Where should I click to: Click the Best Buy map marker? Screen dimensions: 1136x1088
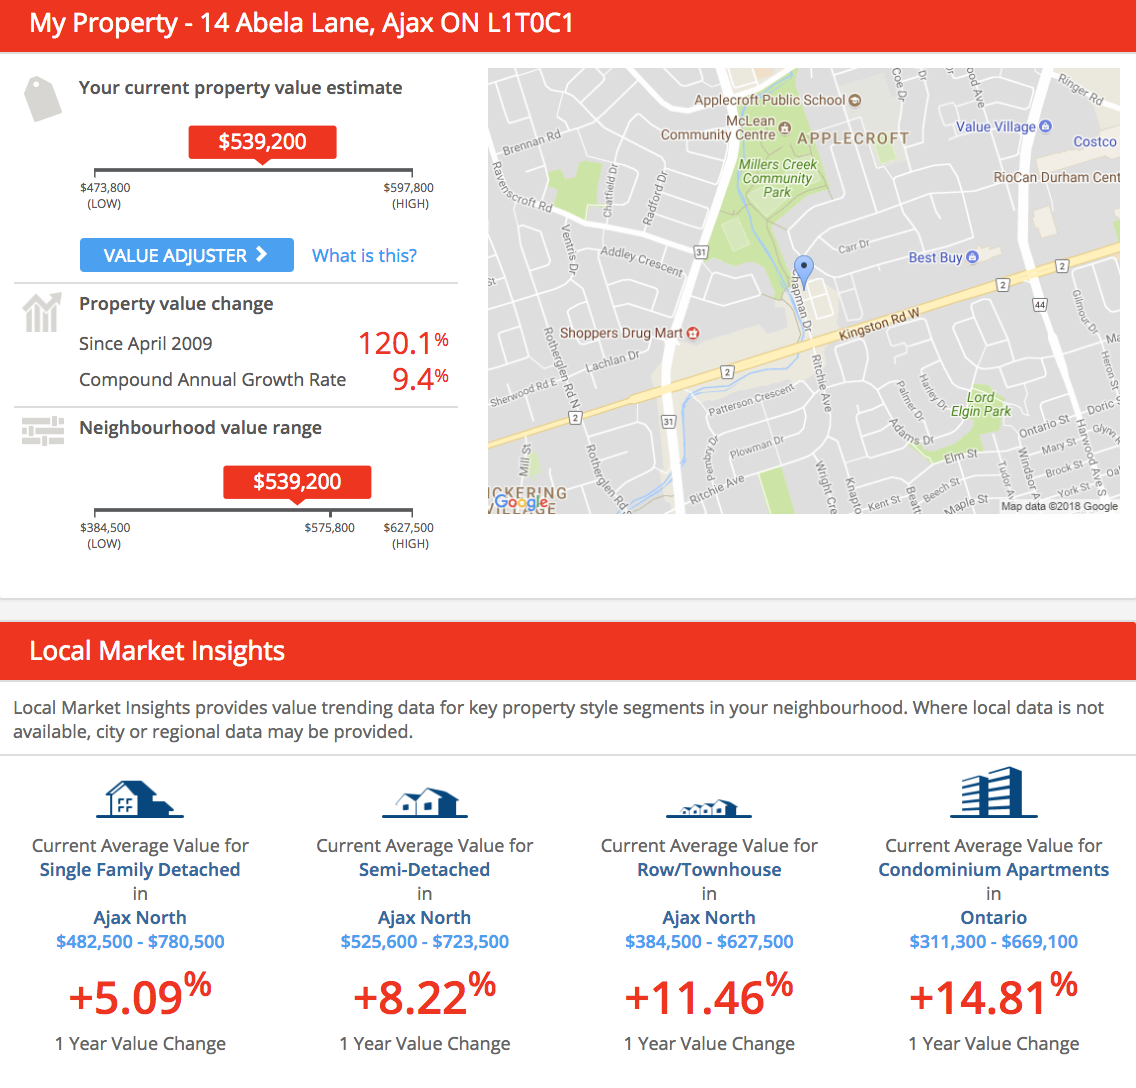coord(972,257)
